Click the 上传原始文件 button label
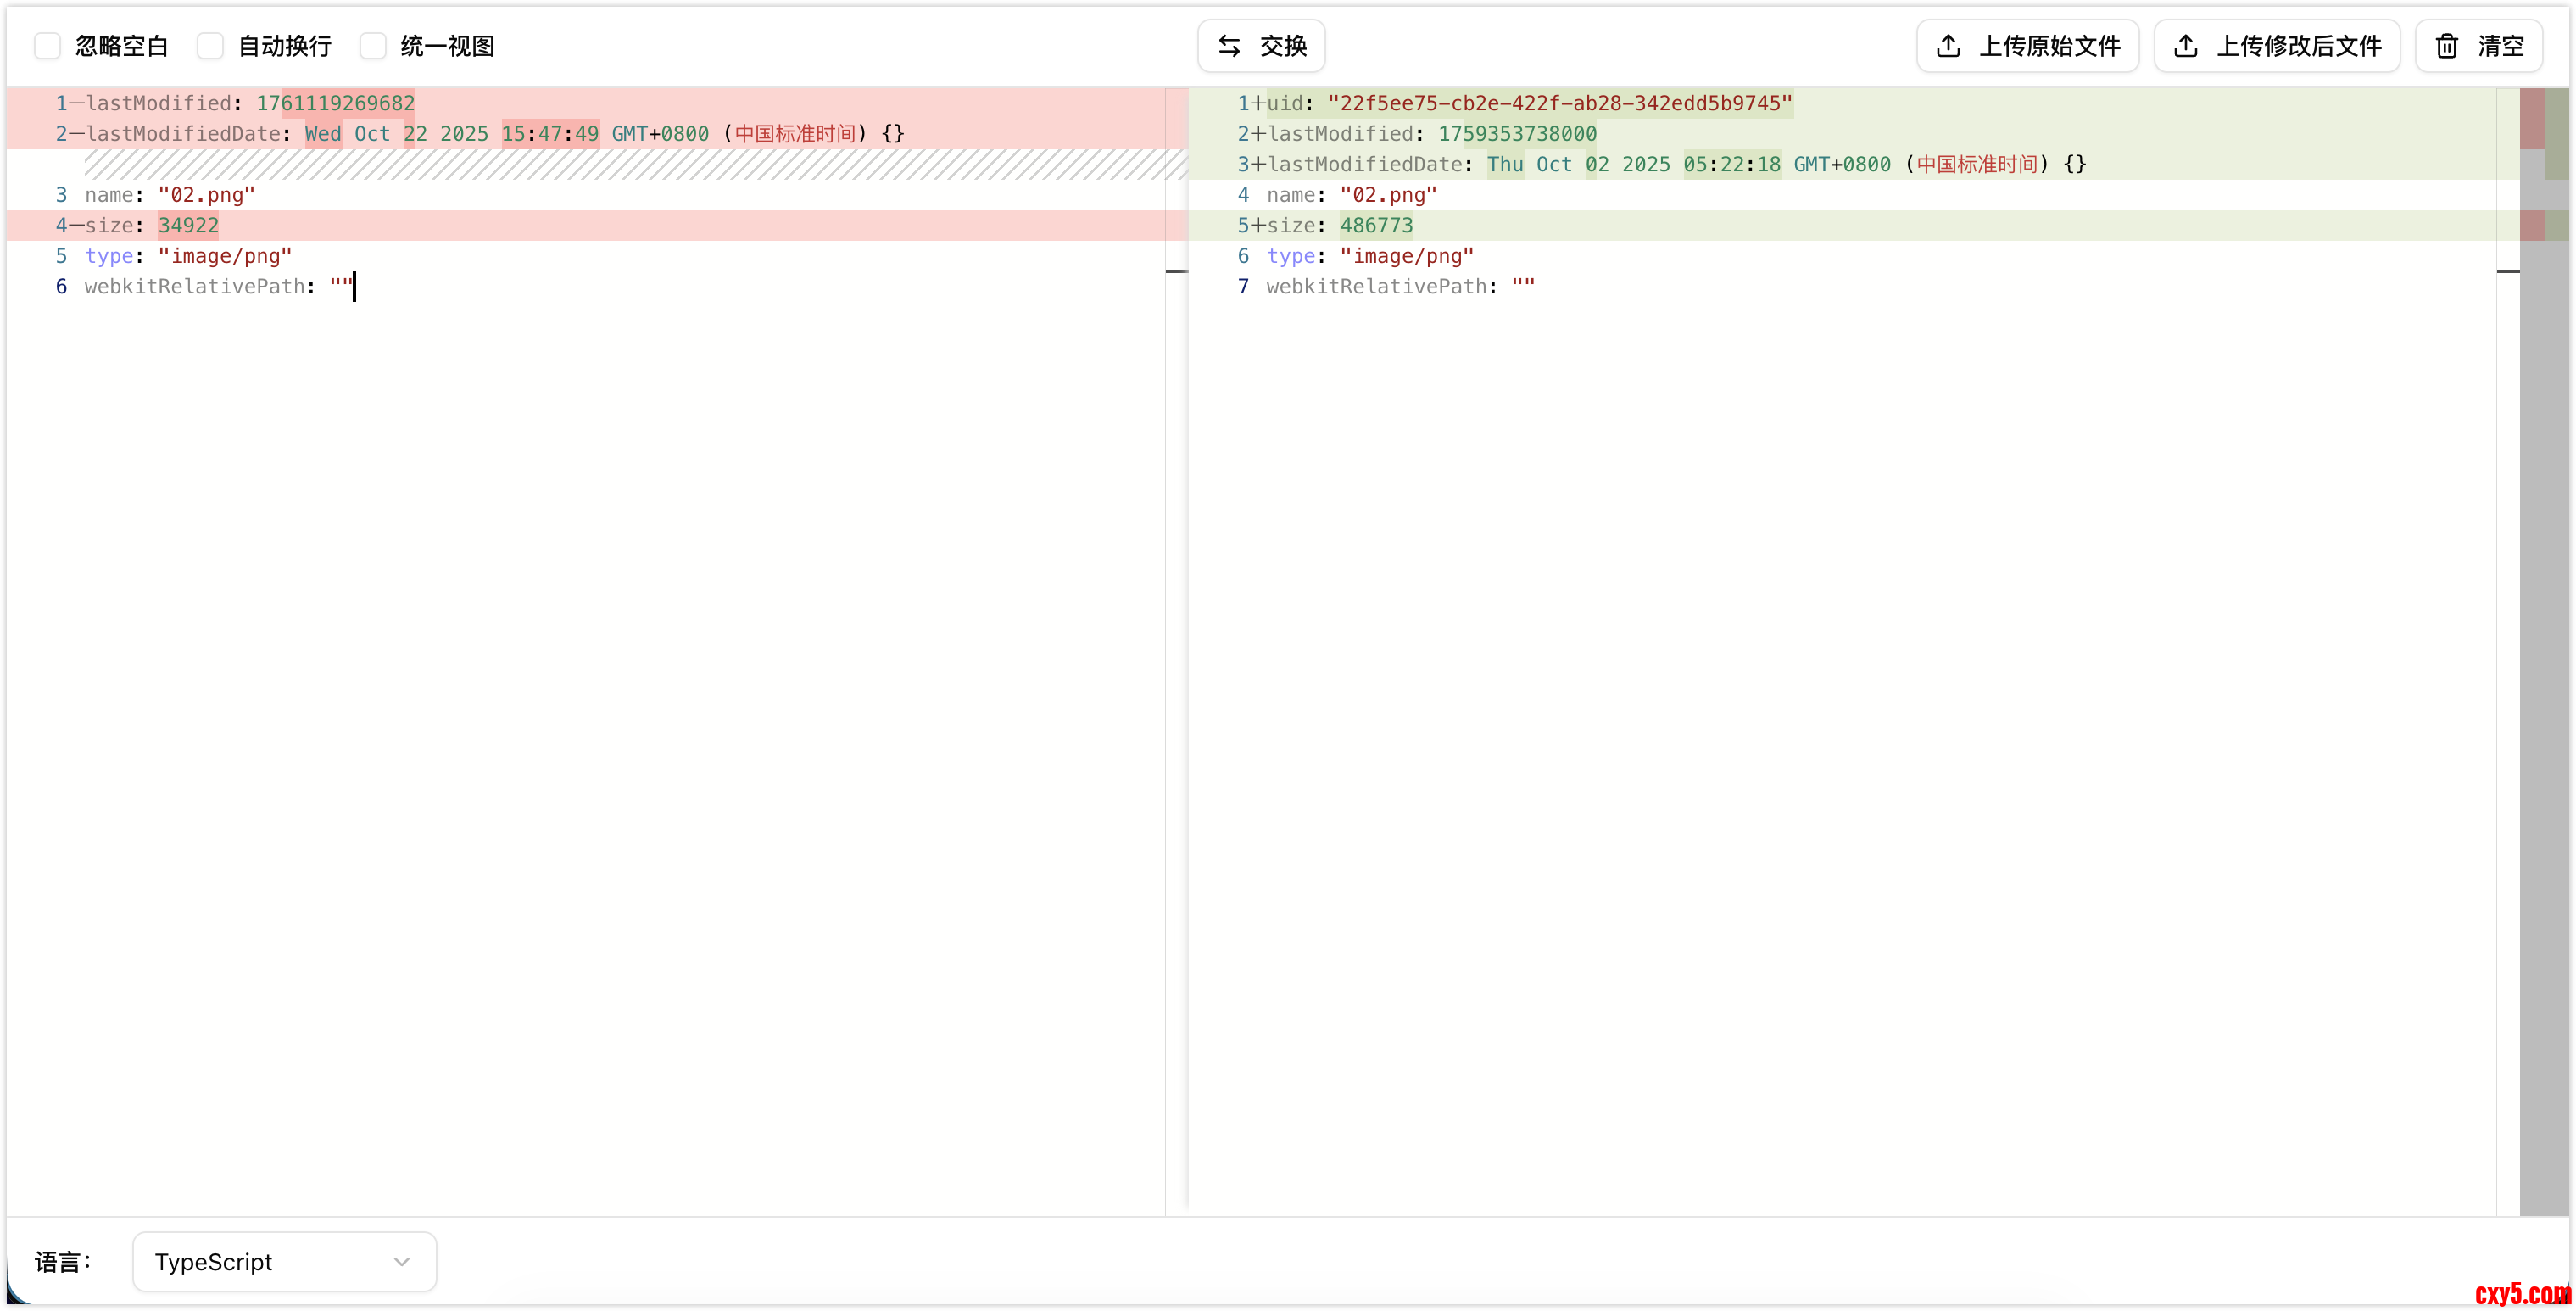Viewport: 2576px width, 1311px height. click(x=2049, y=46)
